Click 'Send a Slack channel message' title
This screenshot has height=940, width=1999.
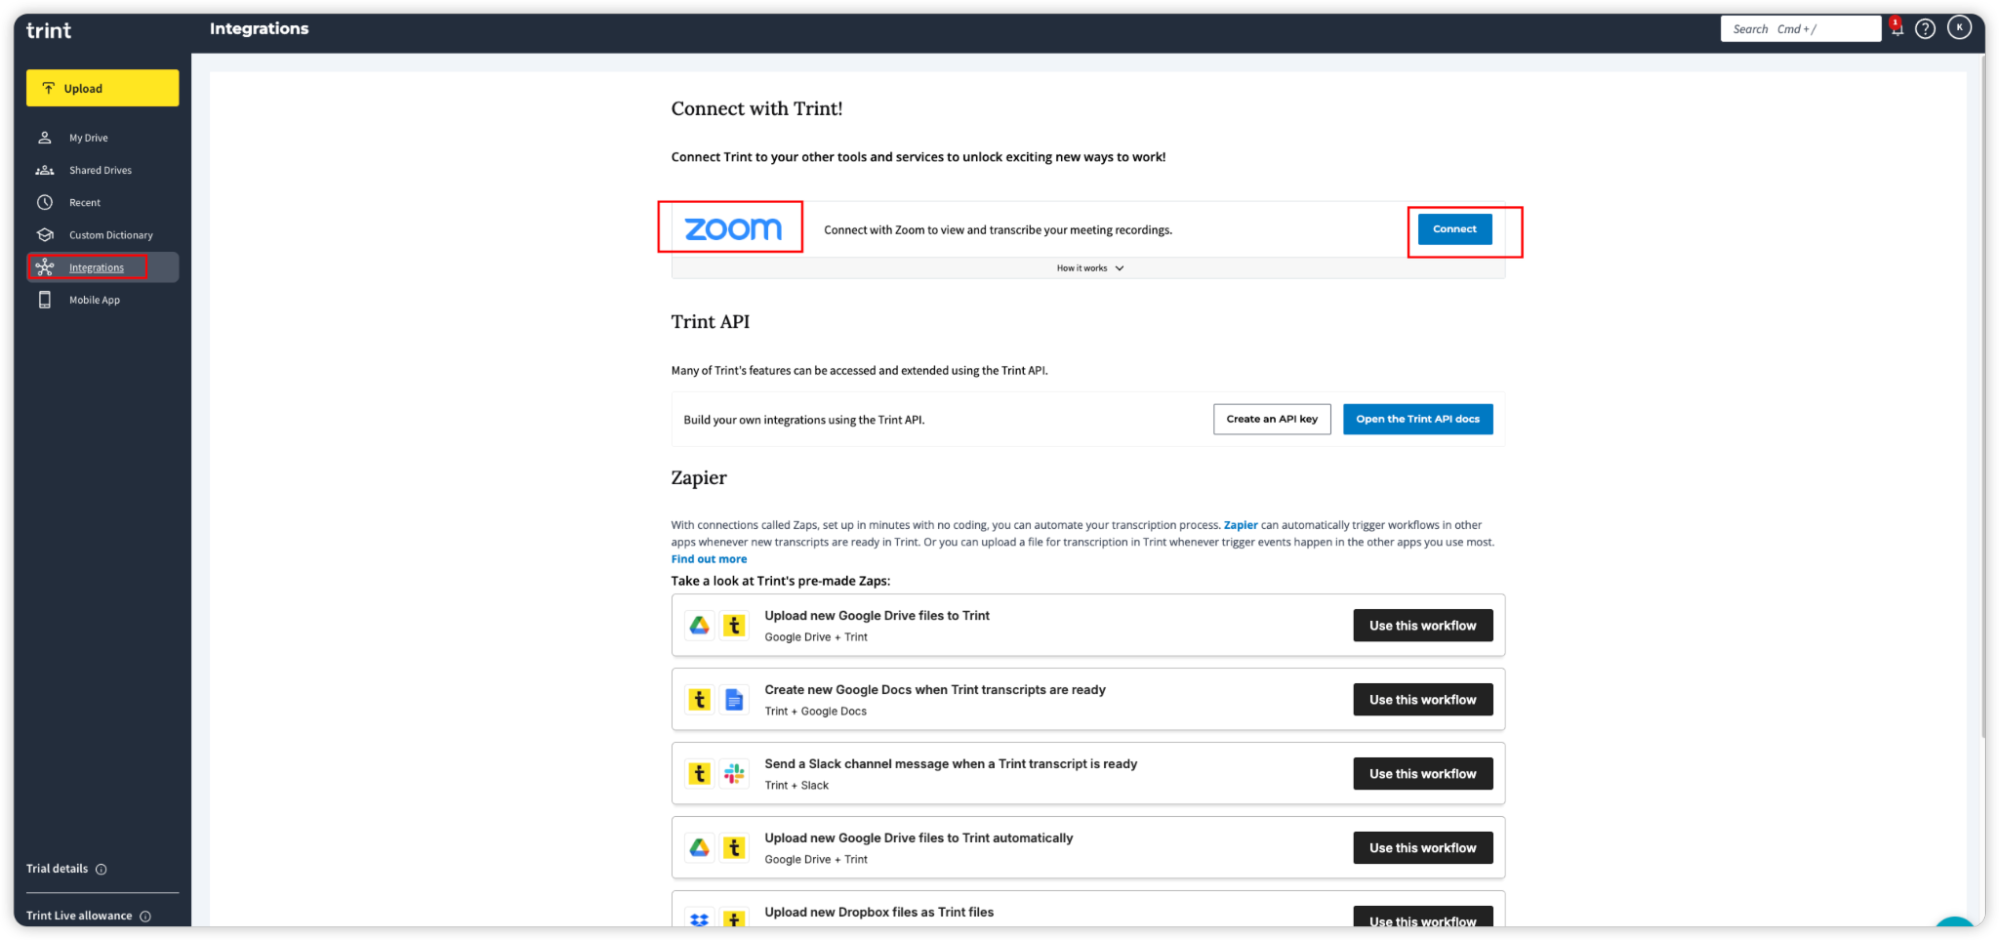[950, 764]
